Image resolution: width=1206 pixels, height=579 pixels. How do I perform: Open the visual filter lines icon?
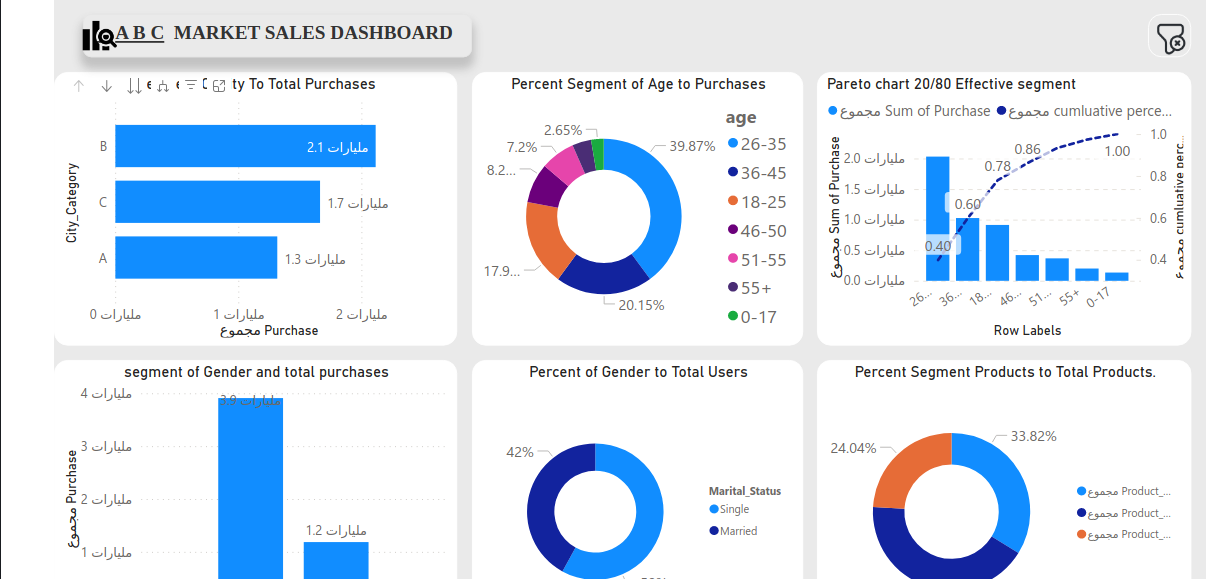point(191,86)
